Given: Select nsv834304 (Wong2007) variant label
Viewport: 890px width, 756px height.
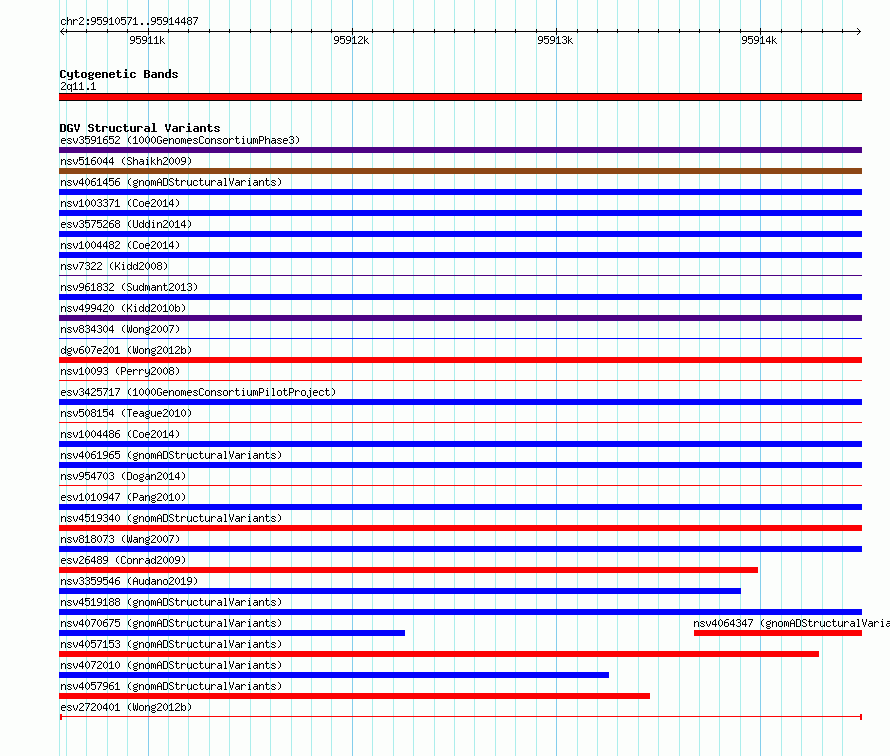Looking at the screenshot, I should pos(120,329).
